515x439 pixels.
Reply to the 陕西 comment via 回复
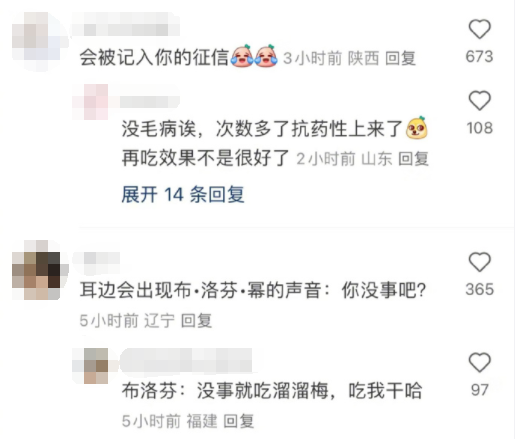coord(401,59)
